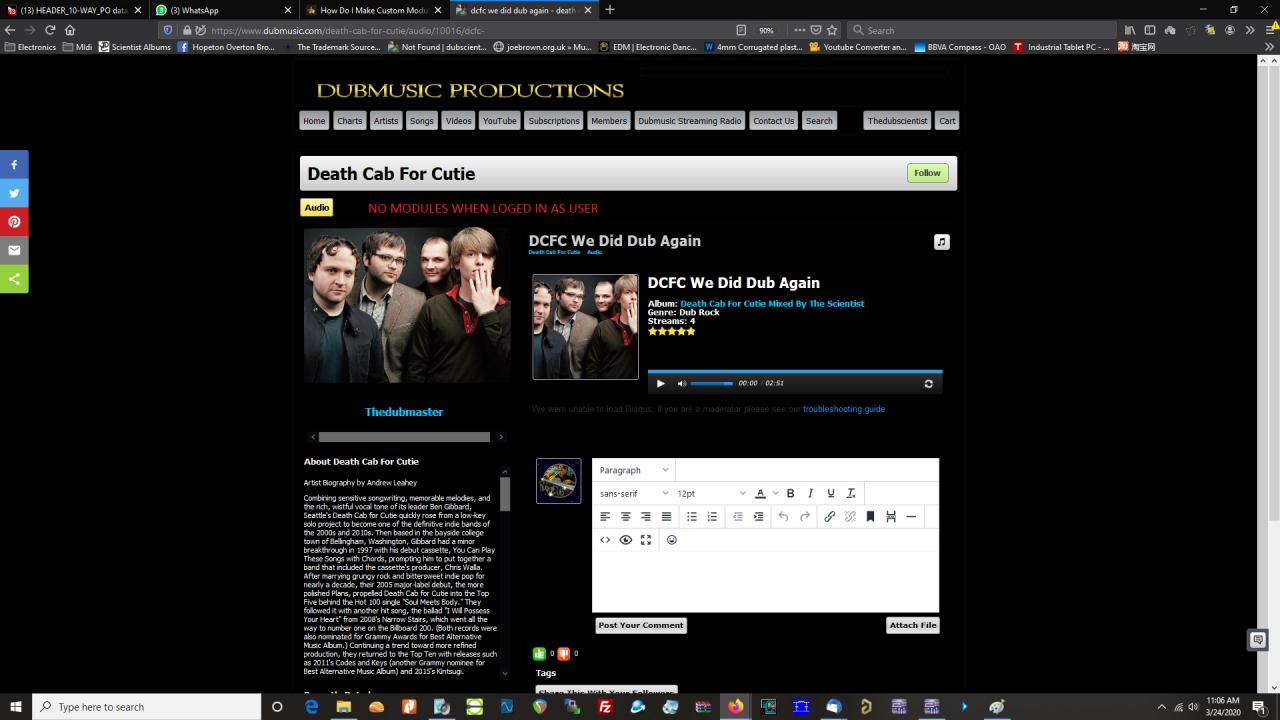The image size is (1280, 720).
Task: Insert a page break in comment
Action: click(891, 517)
